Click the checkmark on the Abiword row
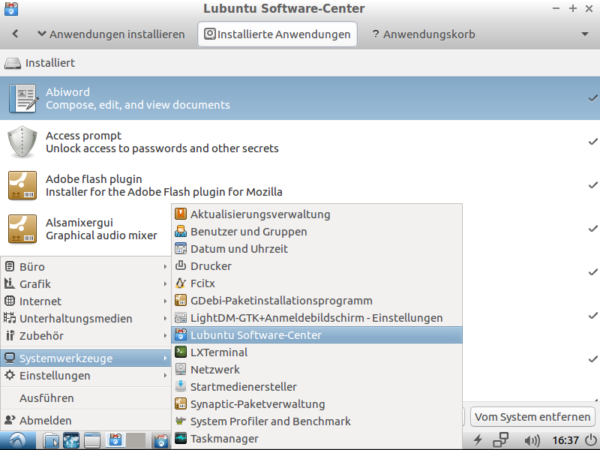The width and height of the screenshot is (600, 450). click(x=593, y=98)
